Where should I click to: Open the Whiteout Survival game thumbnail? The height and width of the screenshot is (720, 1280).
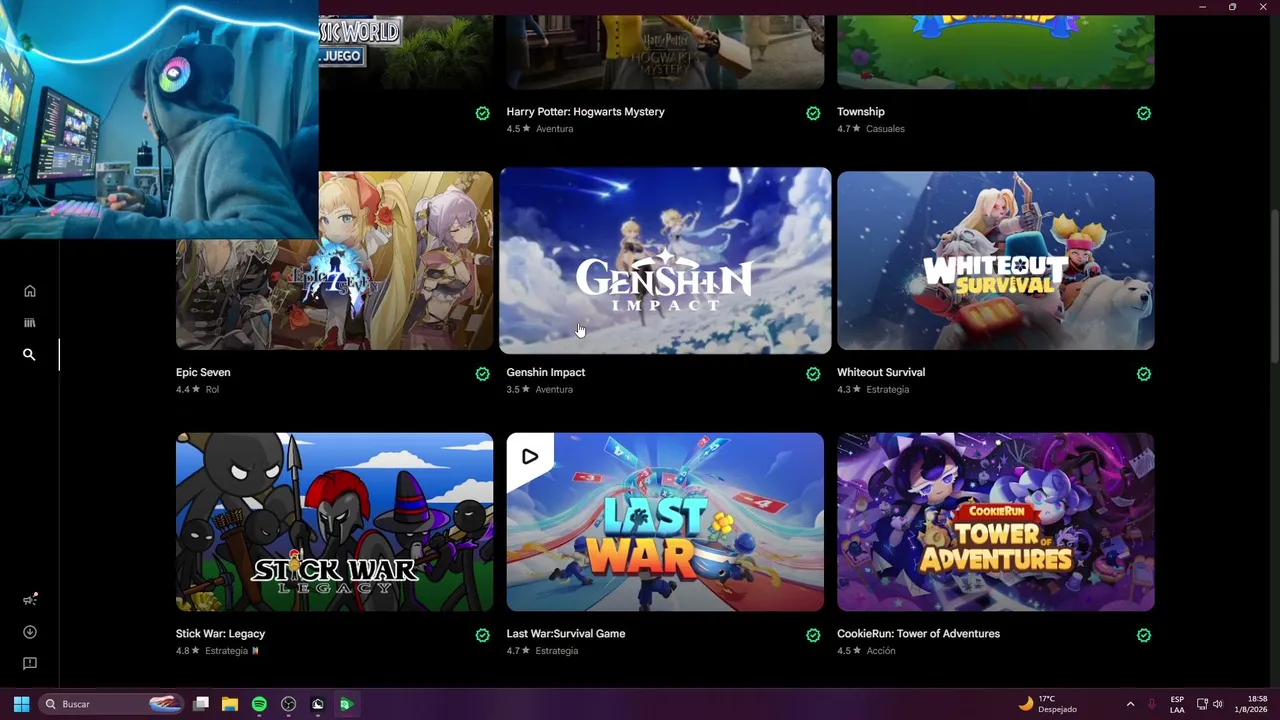(x=996, y=261)
